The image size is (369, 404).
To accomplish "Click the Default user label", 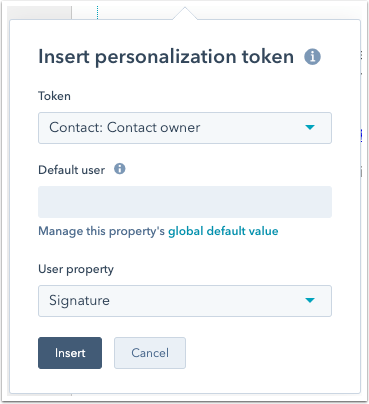I will click(72, 170).
